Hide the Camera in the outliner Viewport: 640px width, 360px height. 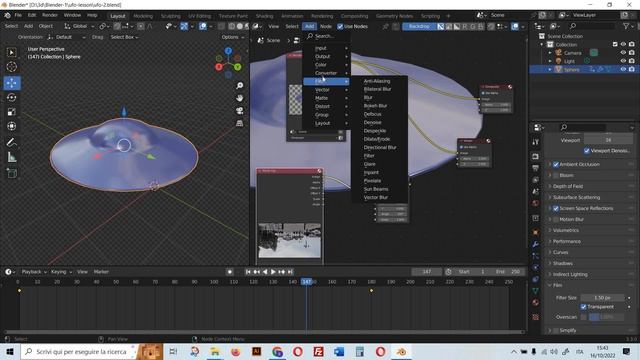pos(623,53)
